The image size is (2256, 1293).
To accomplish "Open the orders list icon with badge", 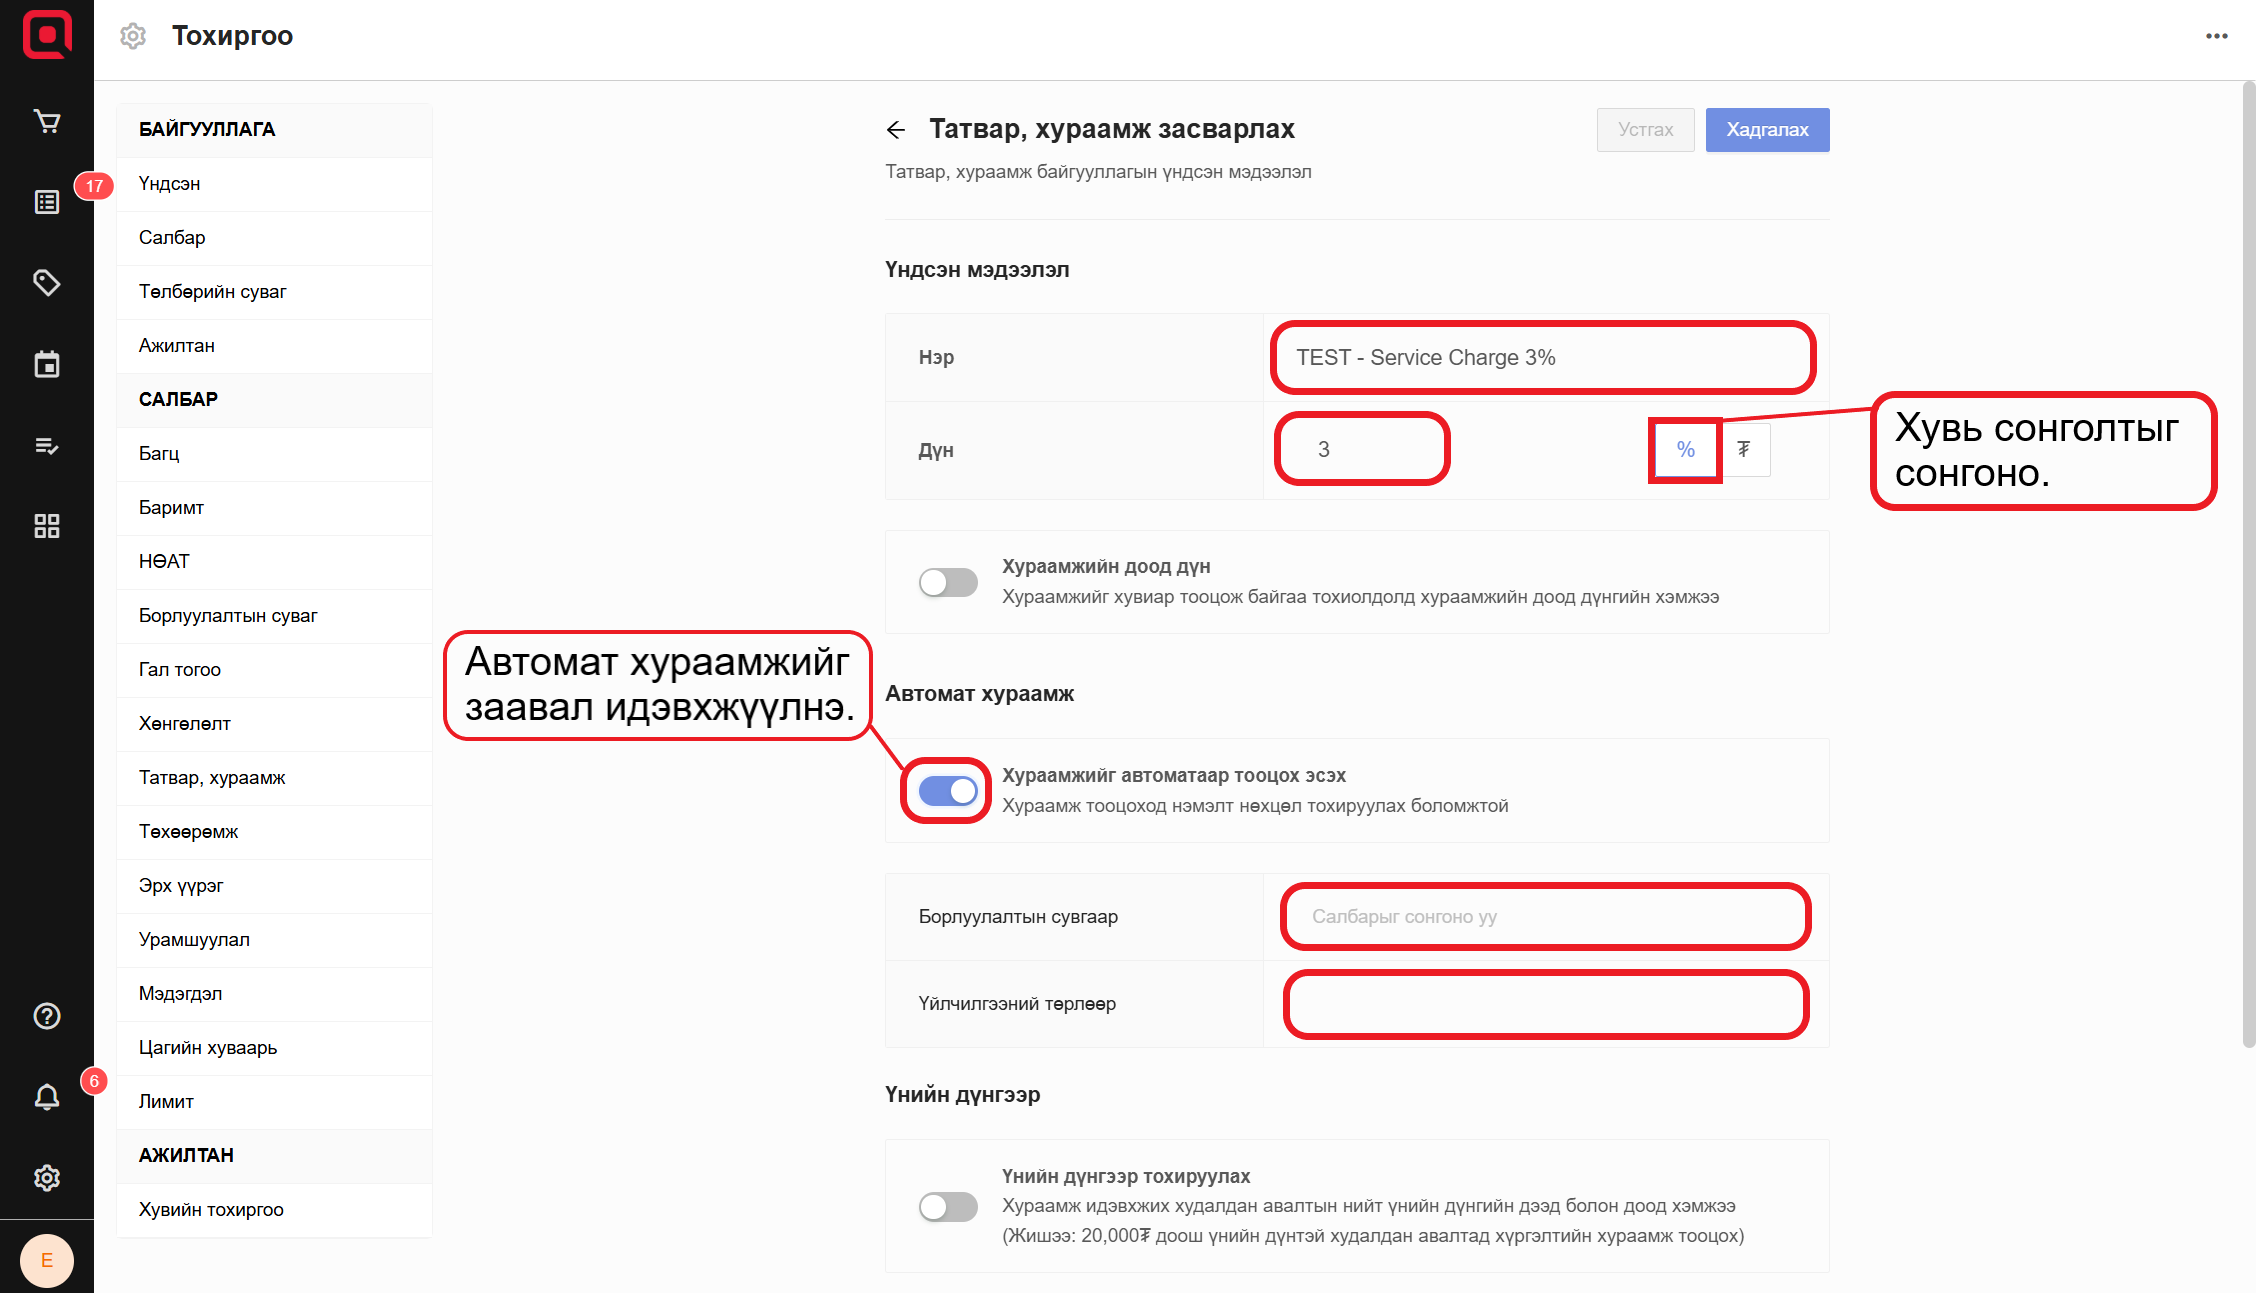I will pos(47,202).
